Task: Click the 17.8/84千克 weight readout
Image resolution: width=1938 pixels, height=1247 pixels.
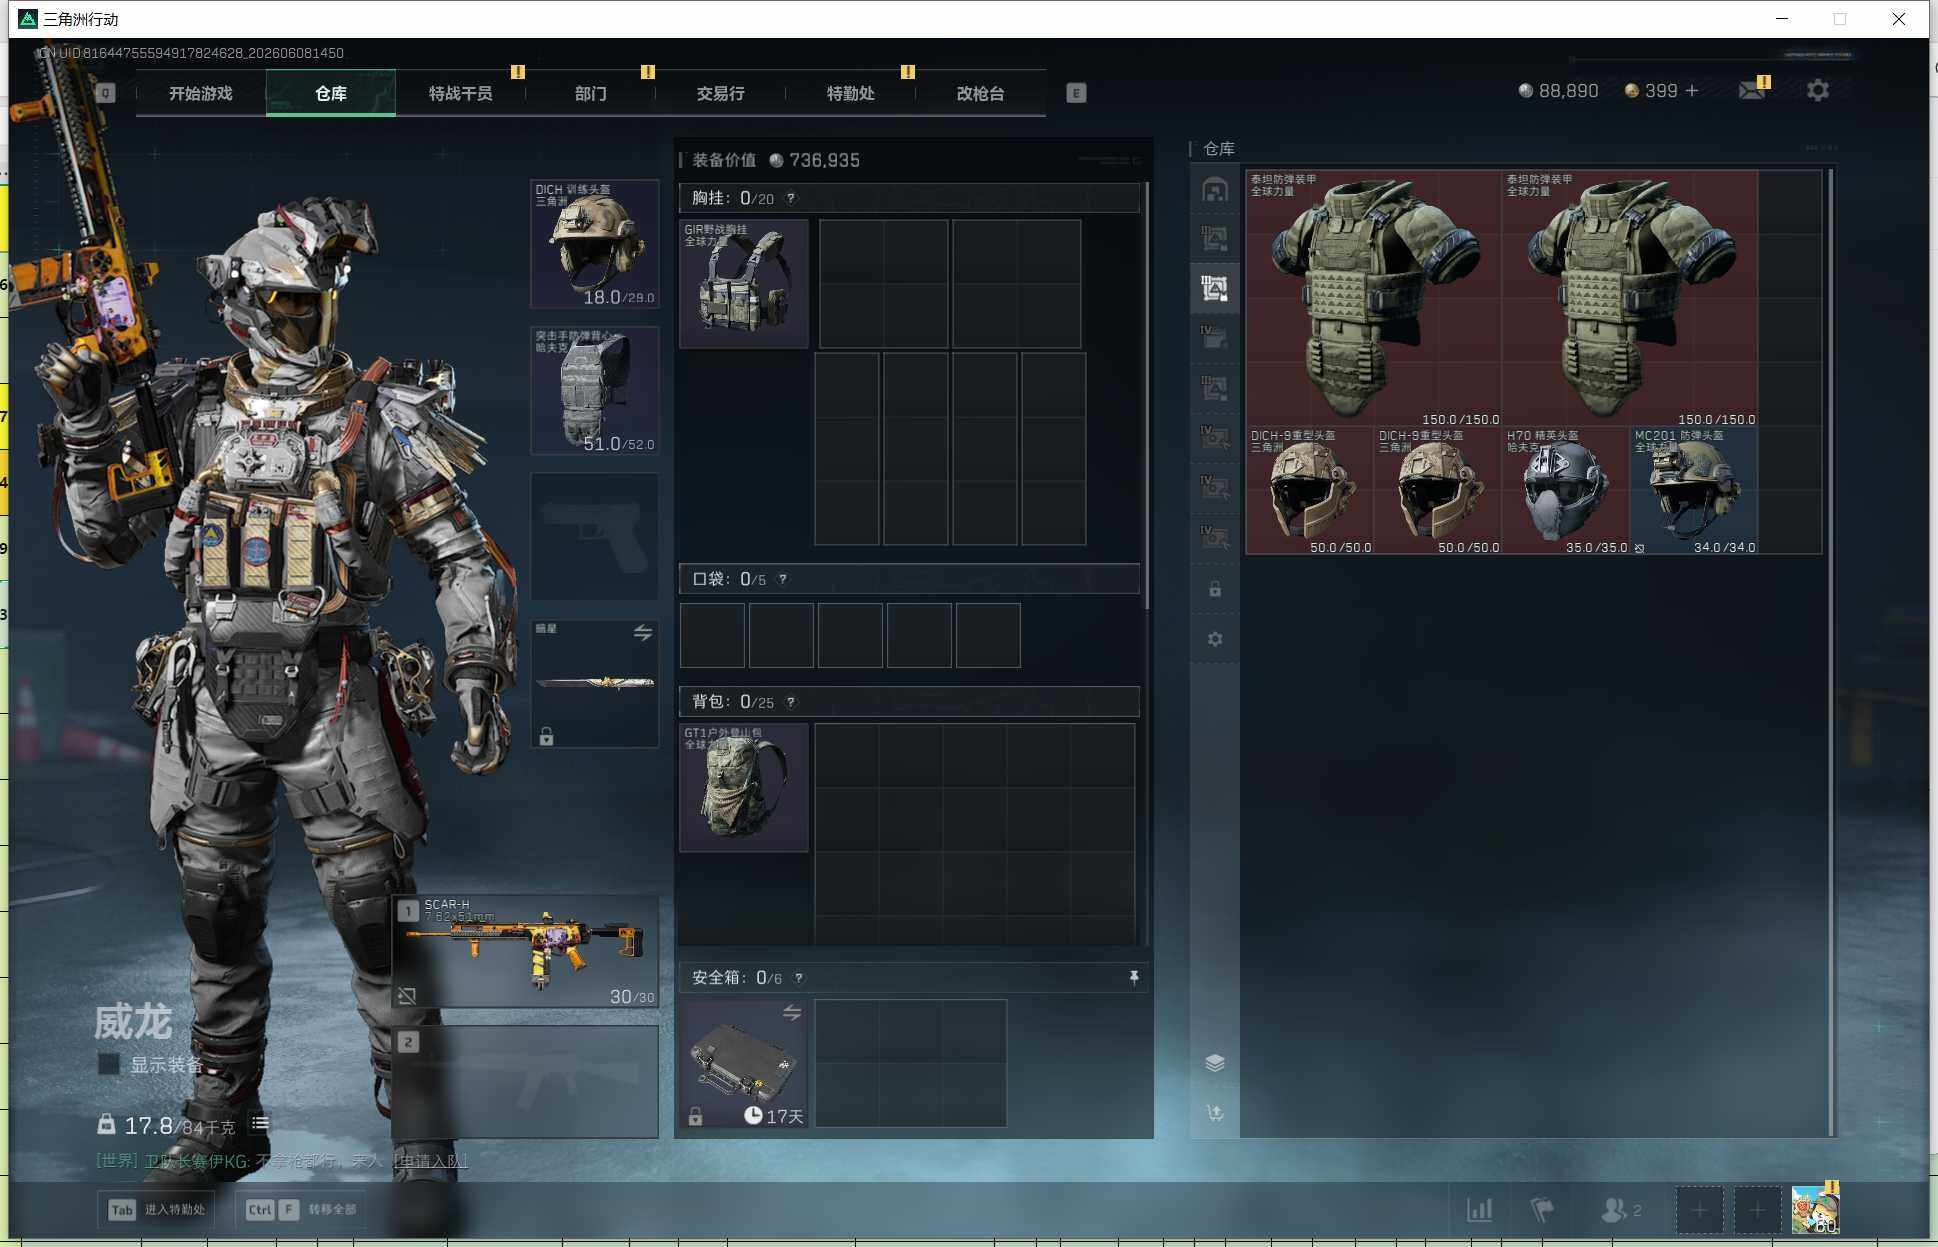Action: [x=168, y=1126]
